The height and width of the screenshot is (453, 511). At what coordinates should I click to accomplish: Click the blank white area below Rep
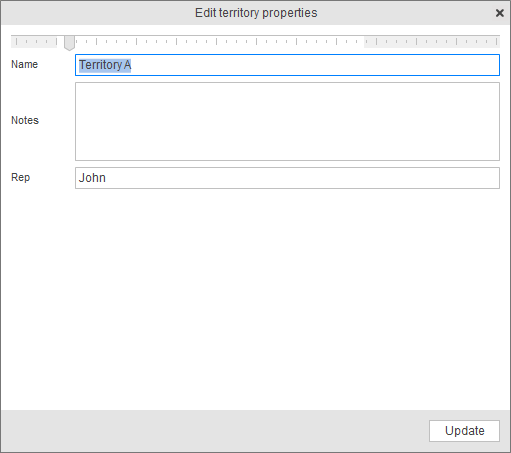tap(255, 300)
